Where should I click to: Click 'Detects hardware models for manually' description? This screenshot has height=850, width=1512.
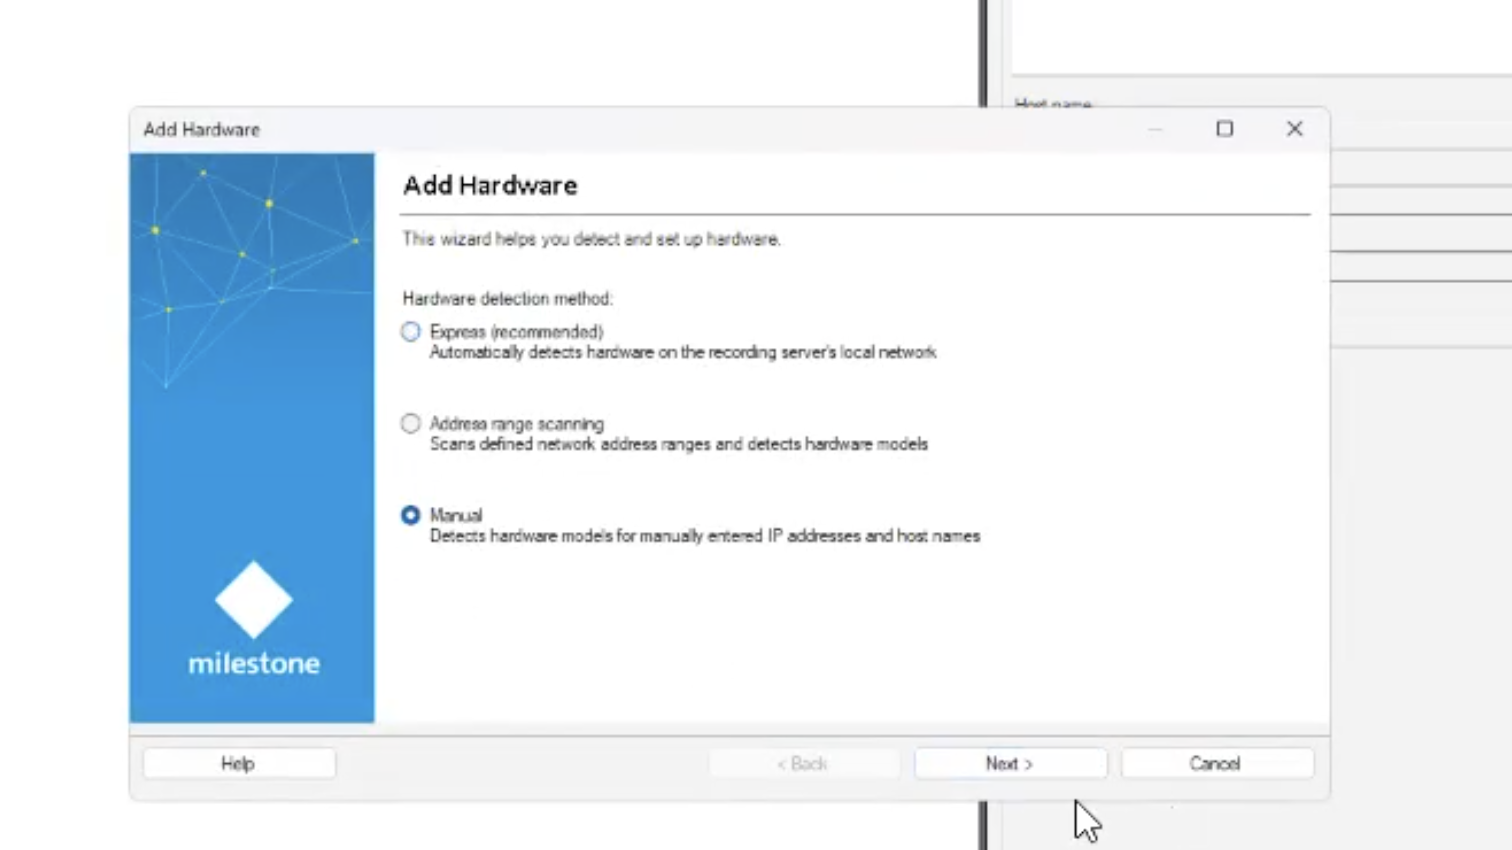tap(705, 536)
